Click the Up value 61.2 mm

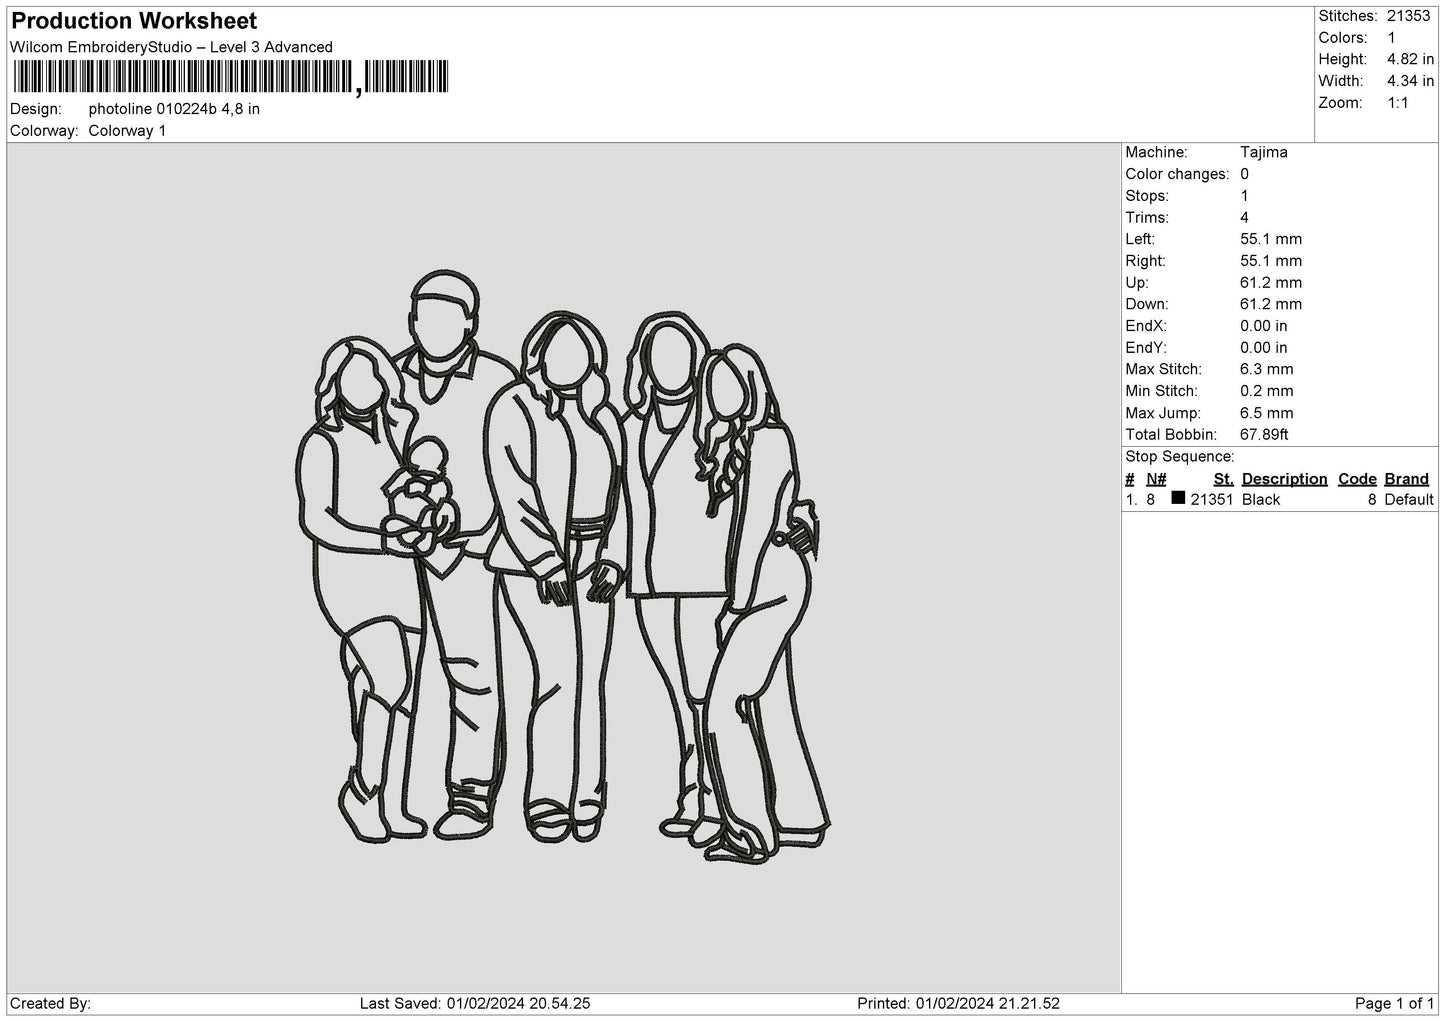pyautogui.click(x=1271, y=283)
